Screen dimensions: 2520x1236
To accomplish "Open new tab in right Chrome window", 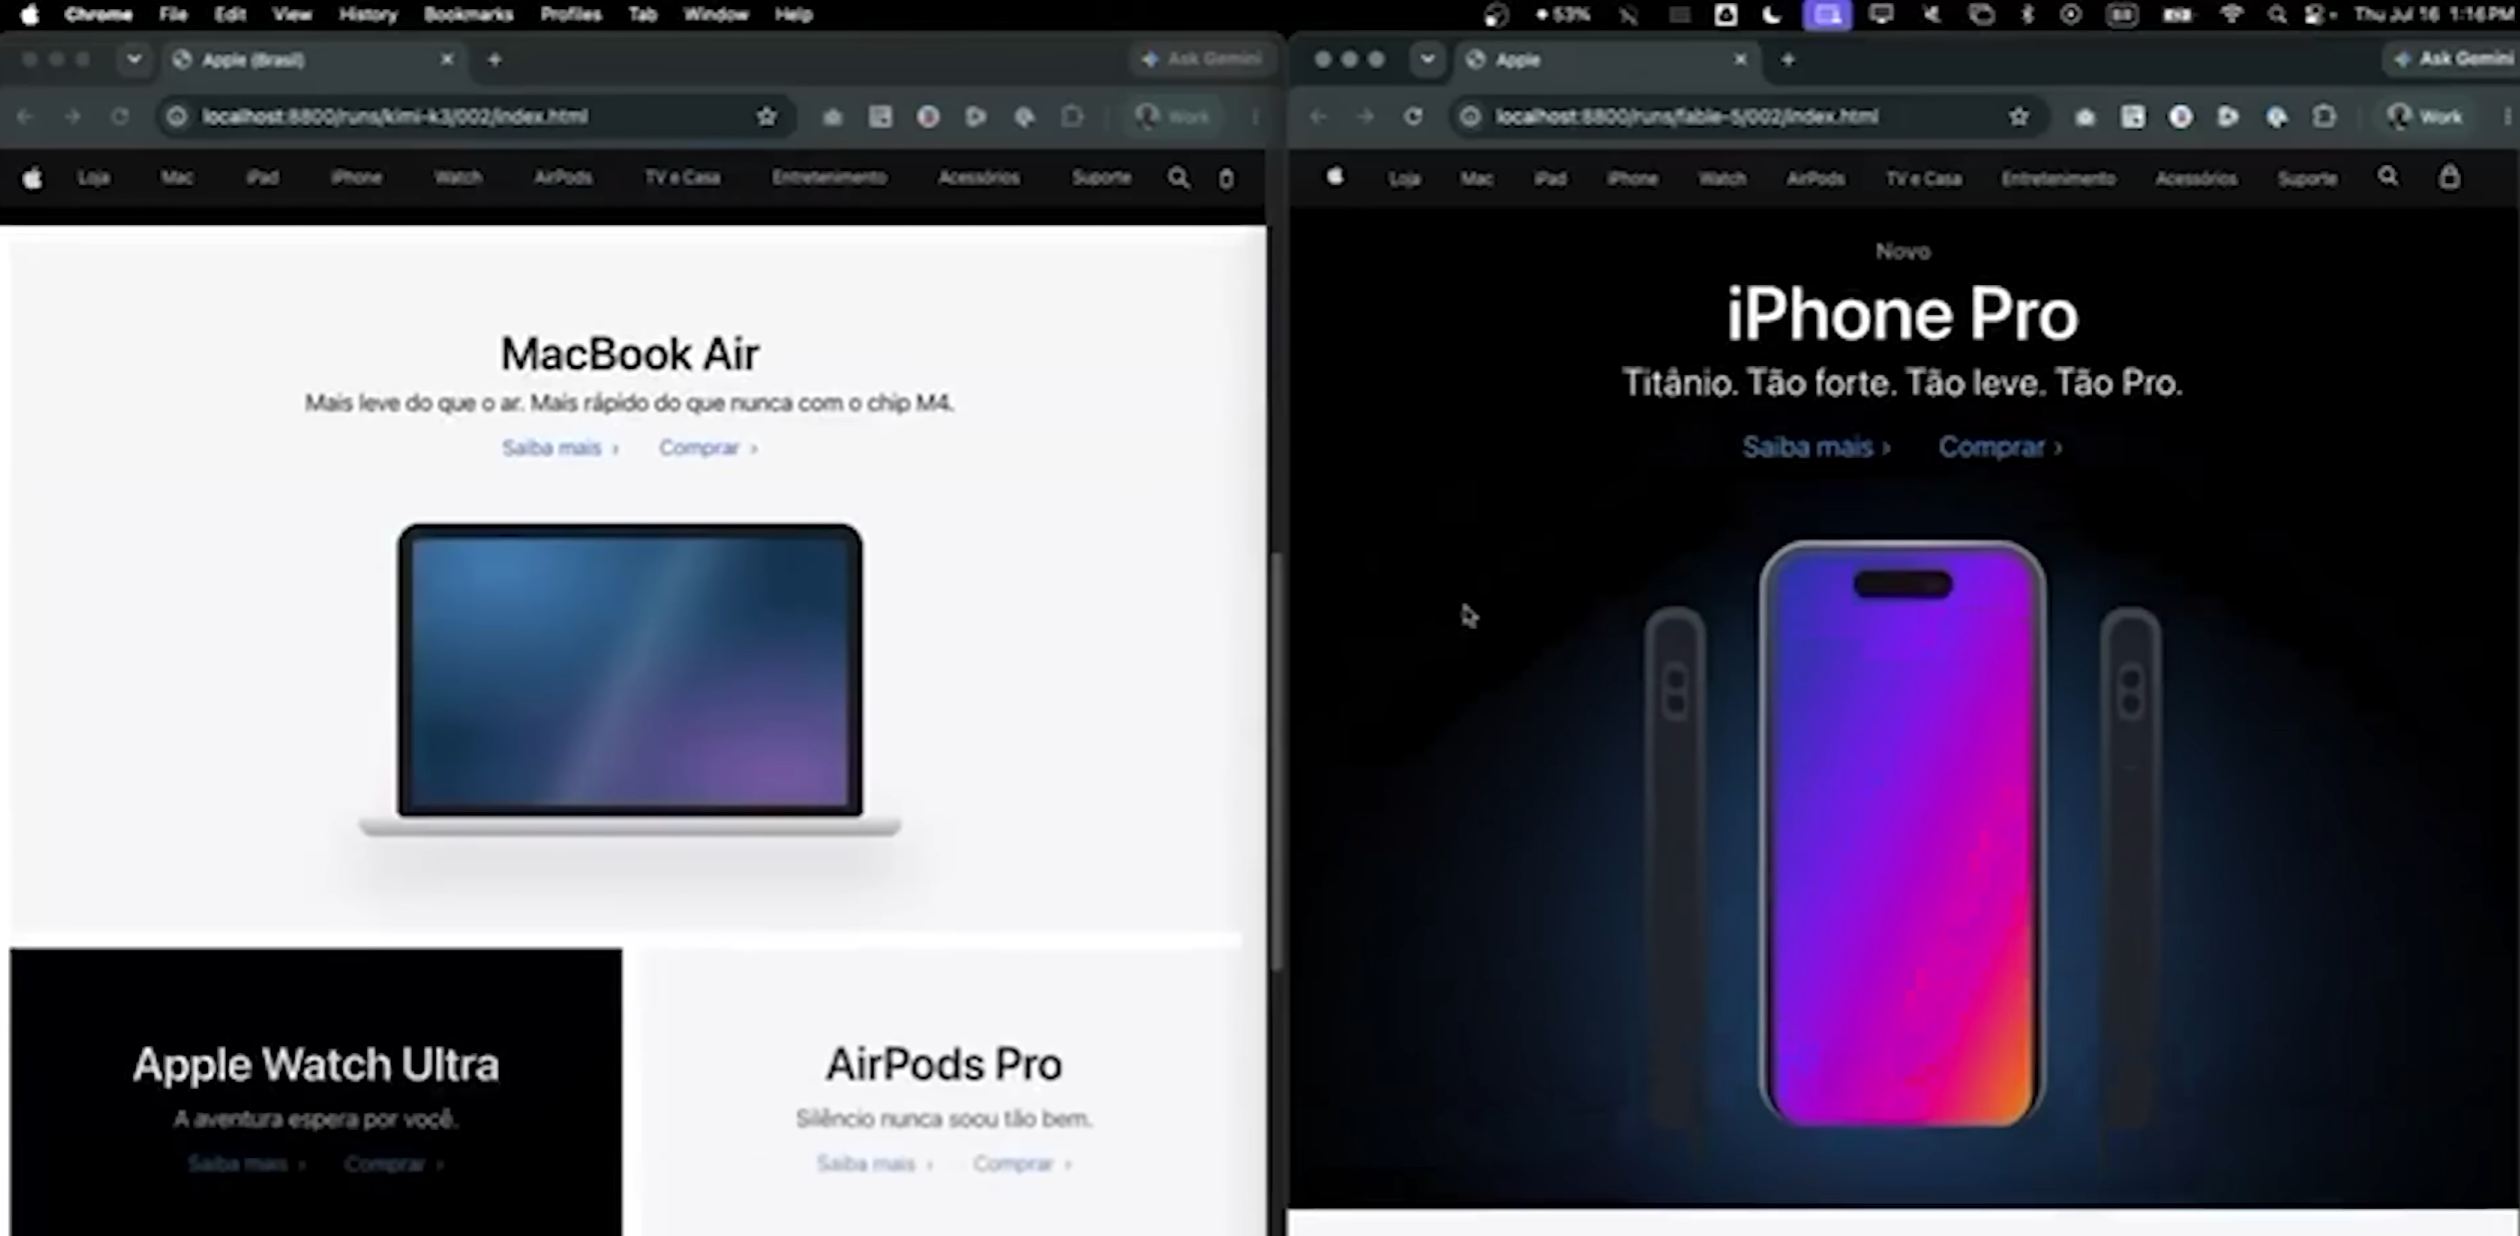I will pyautogui.click(x=1788, y=60).
